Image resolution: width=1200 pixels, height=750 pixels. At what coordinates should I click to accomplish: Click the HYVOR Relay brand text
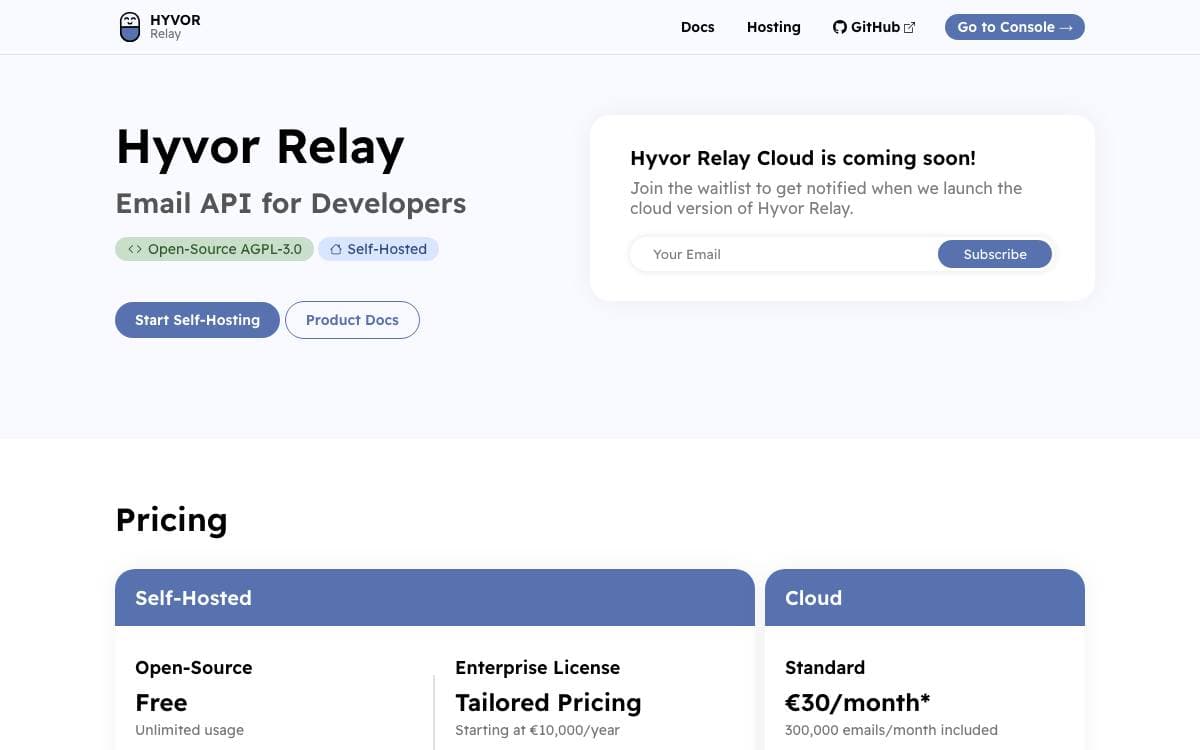[x=175, y=27]
